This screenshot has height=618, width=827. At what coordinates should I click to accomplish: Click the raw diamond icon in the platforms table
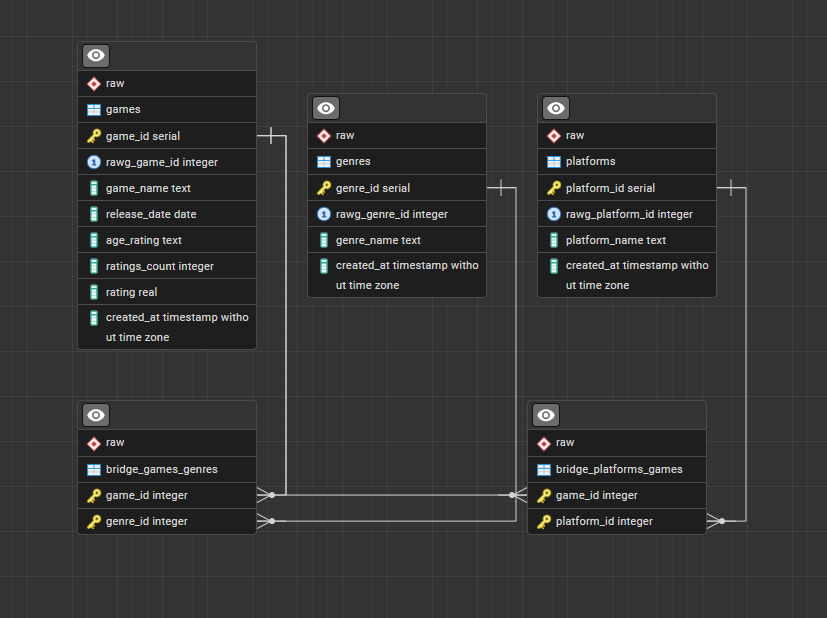click(x=554, y=135)
